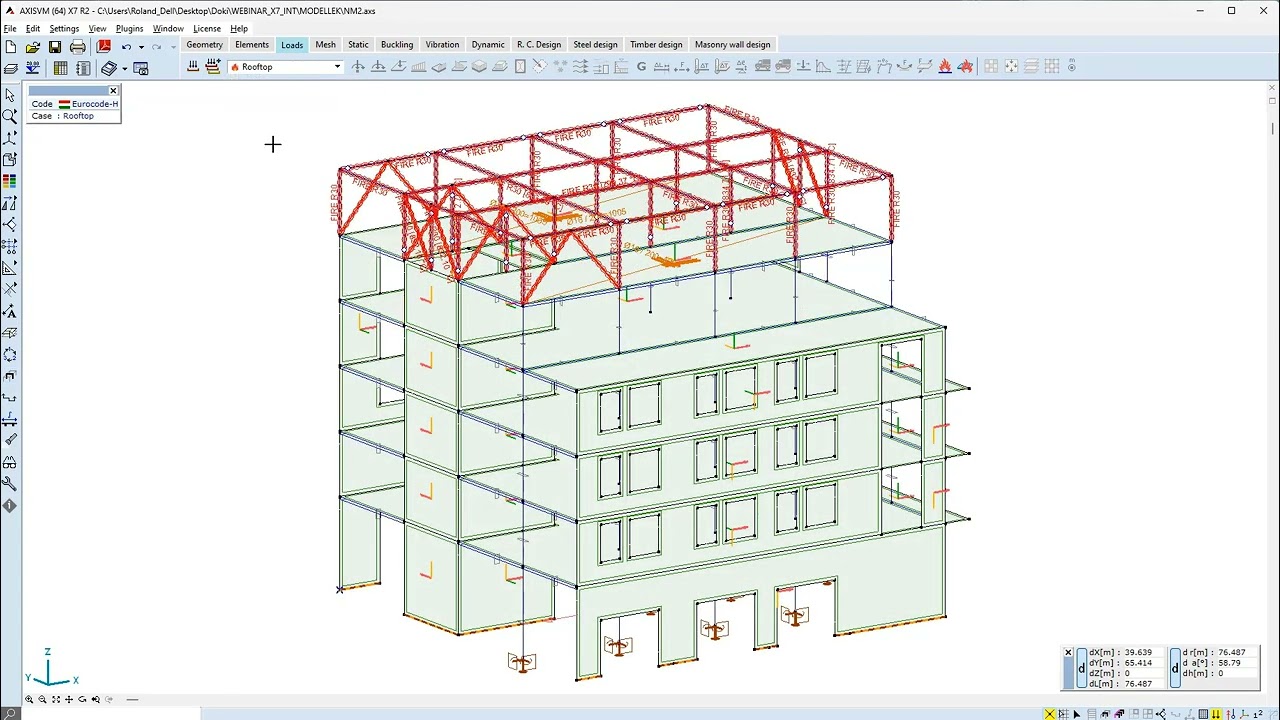Viewport: 1280px width, 720px height.
Task: Close the Code/Case info window
Action: (x=113, y=91)
